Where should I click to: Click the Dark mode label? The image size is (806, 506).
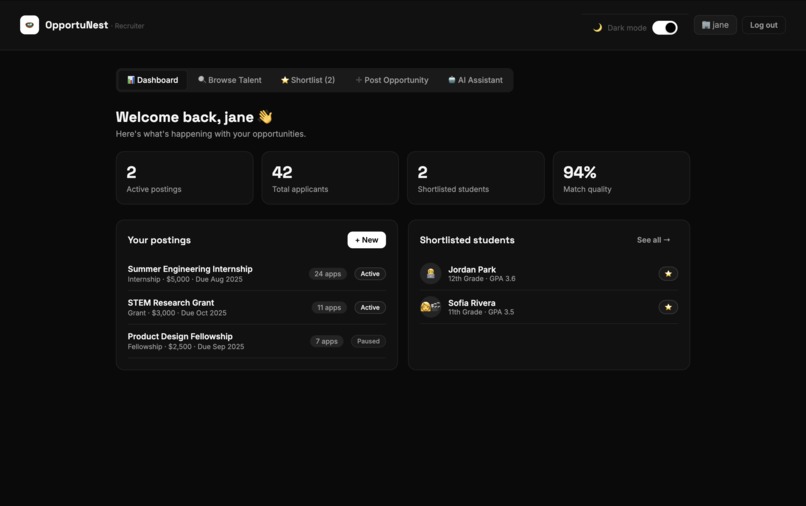[627, 28]
